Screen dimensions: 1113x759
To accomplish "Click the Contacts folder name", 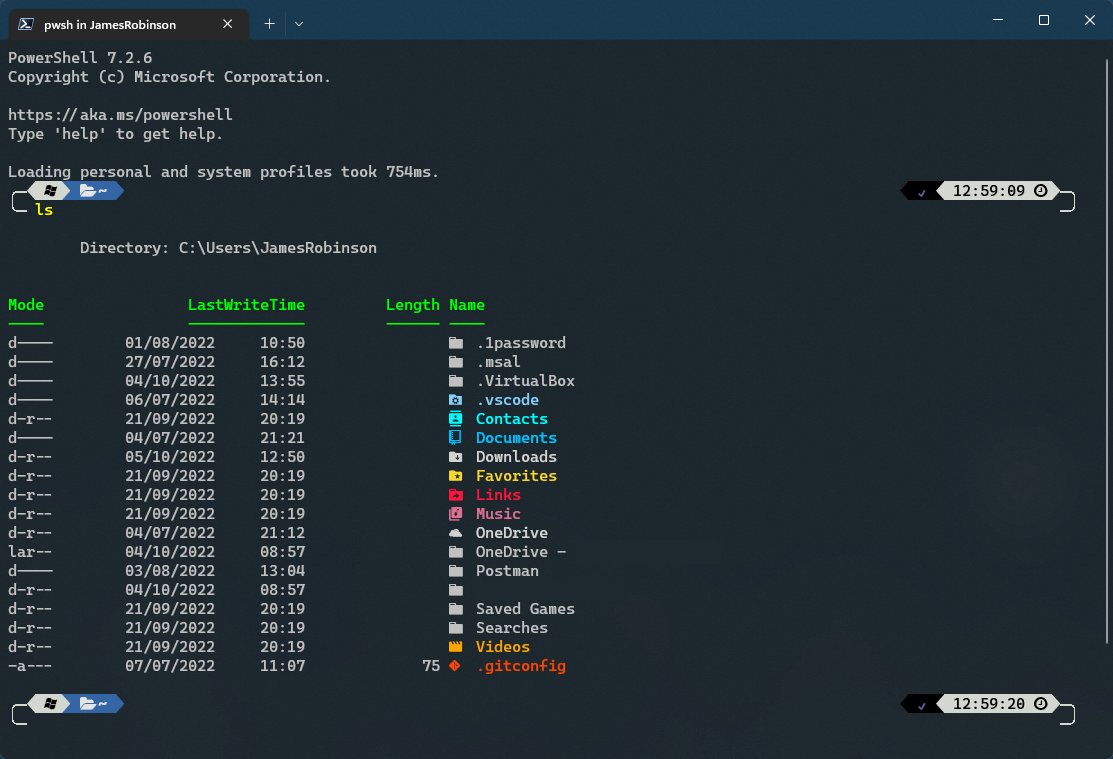I will (512, 419).
